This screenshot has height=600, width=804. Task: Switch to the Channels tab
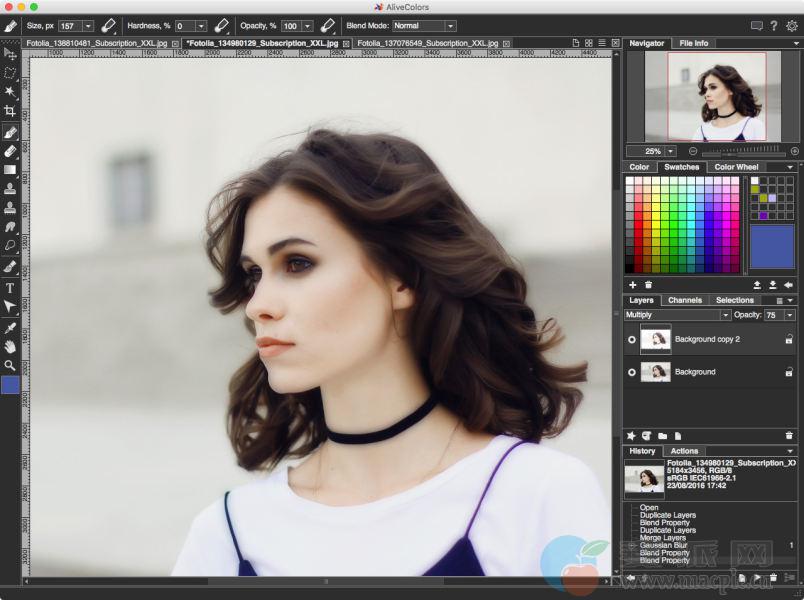(x=685, y=300)
